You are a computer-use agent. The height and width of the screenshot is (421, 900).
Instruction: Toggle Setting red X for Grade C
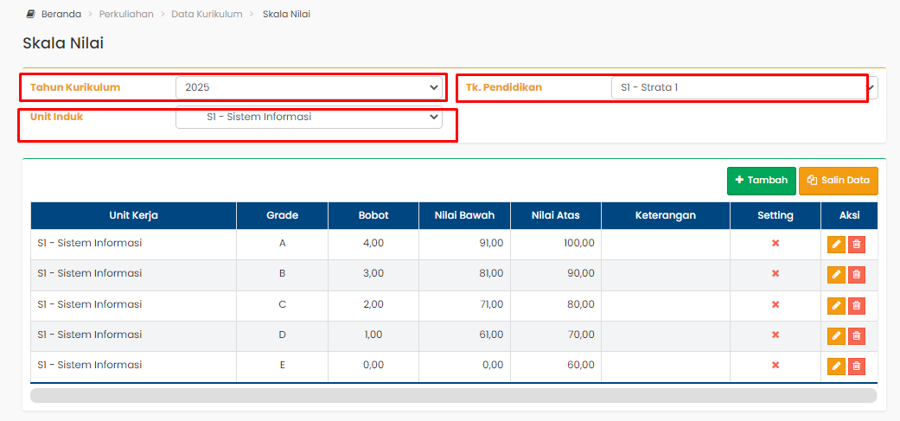pos(775,305)
